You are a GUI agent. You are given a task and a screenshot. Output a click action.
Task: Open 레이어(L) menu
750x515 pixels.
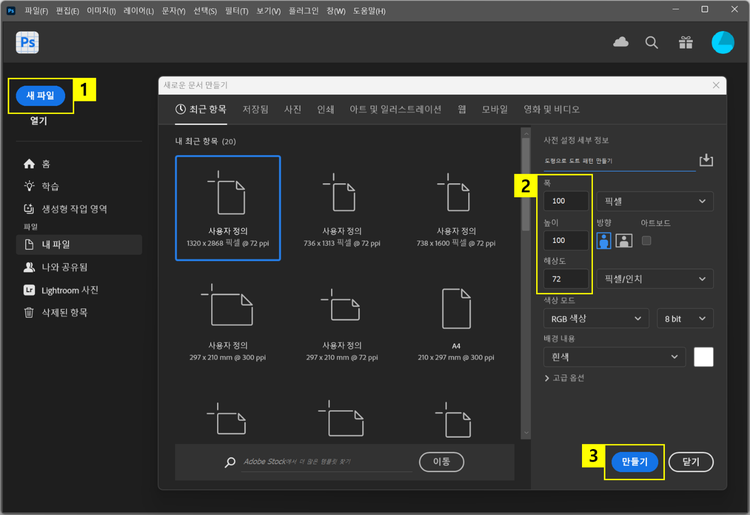139,11
